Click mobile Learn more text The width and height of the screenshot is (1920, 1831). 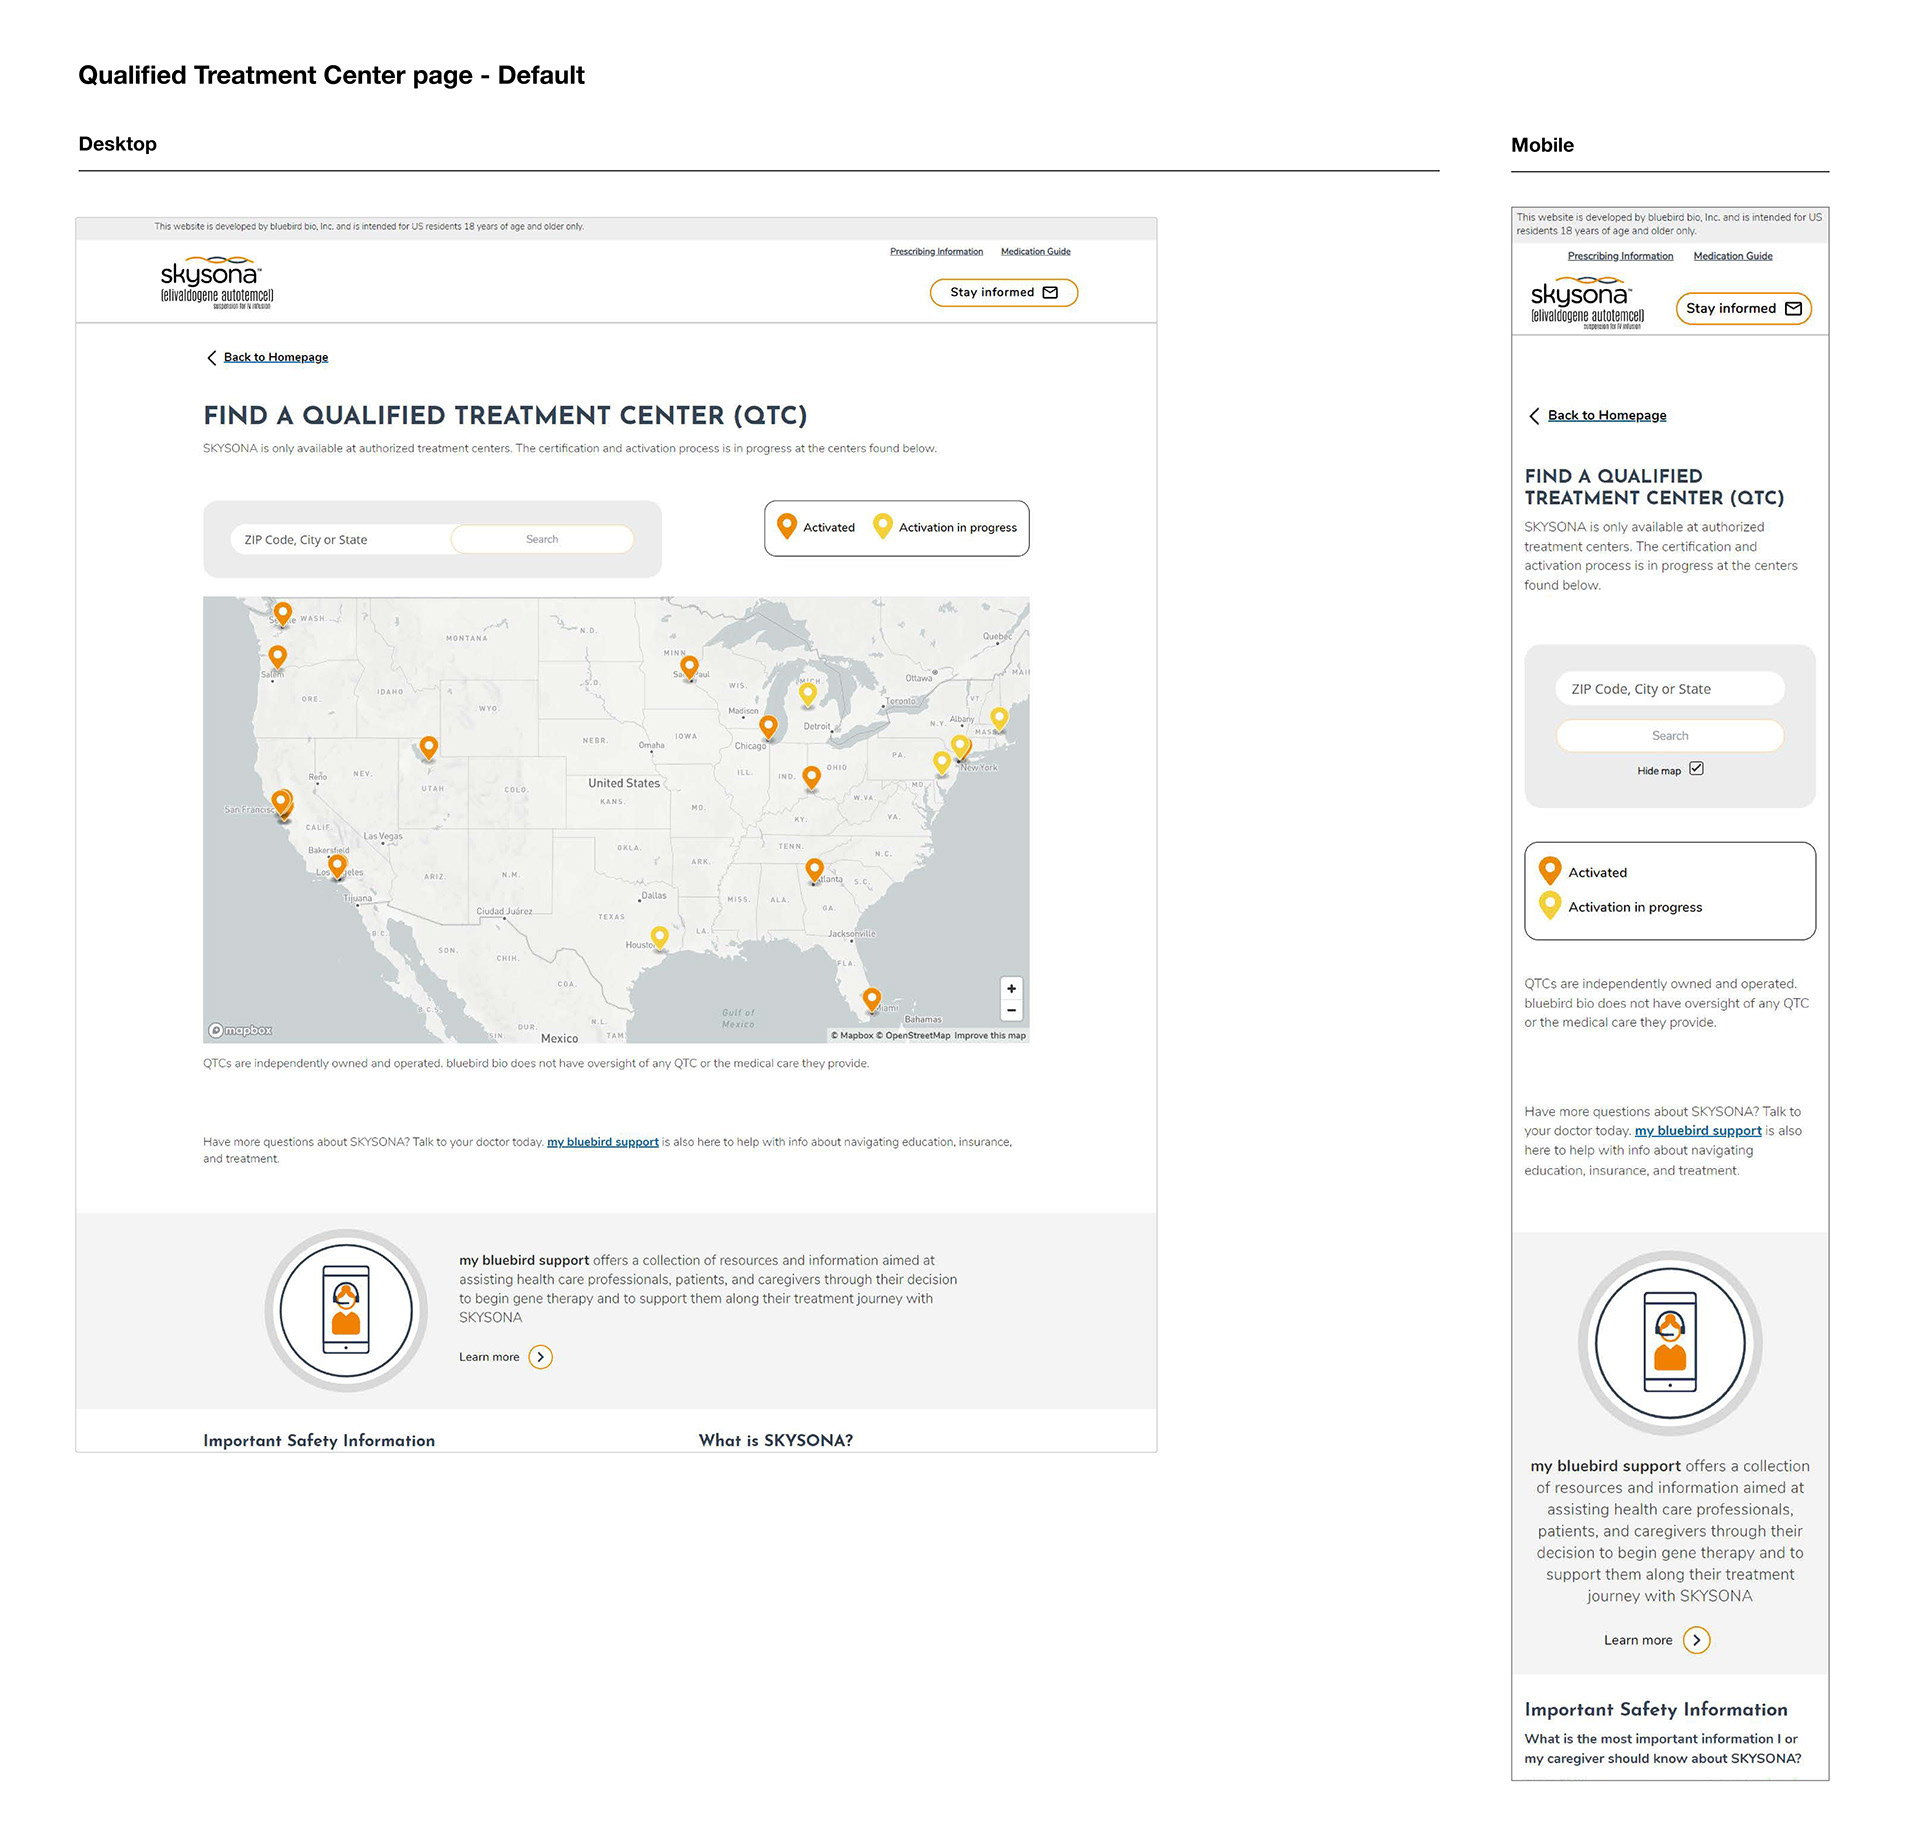(1638, 1640)
